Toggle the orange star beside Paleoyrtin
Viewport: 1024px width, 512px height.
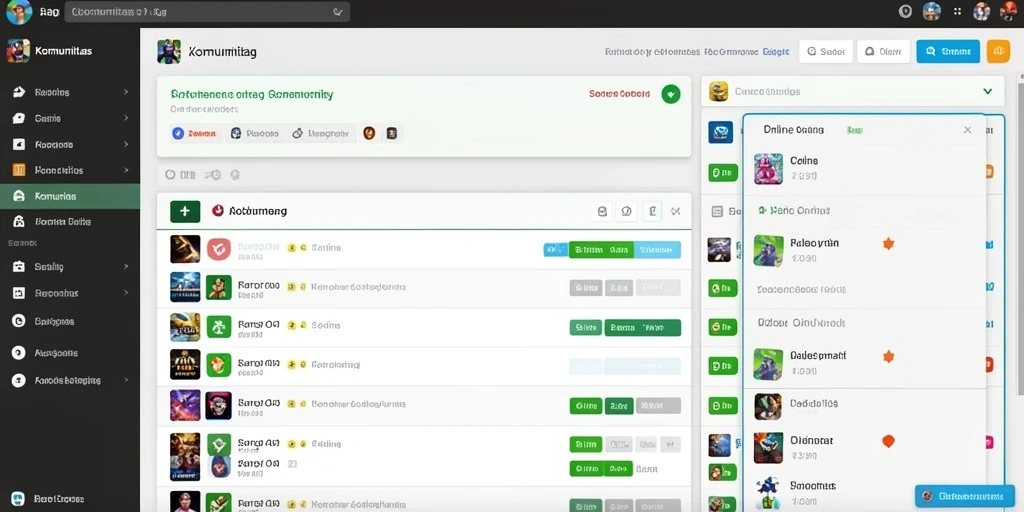coord(888,244)
